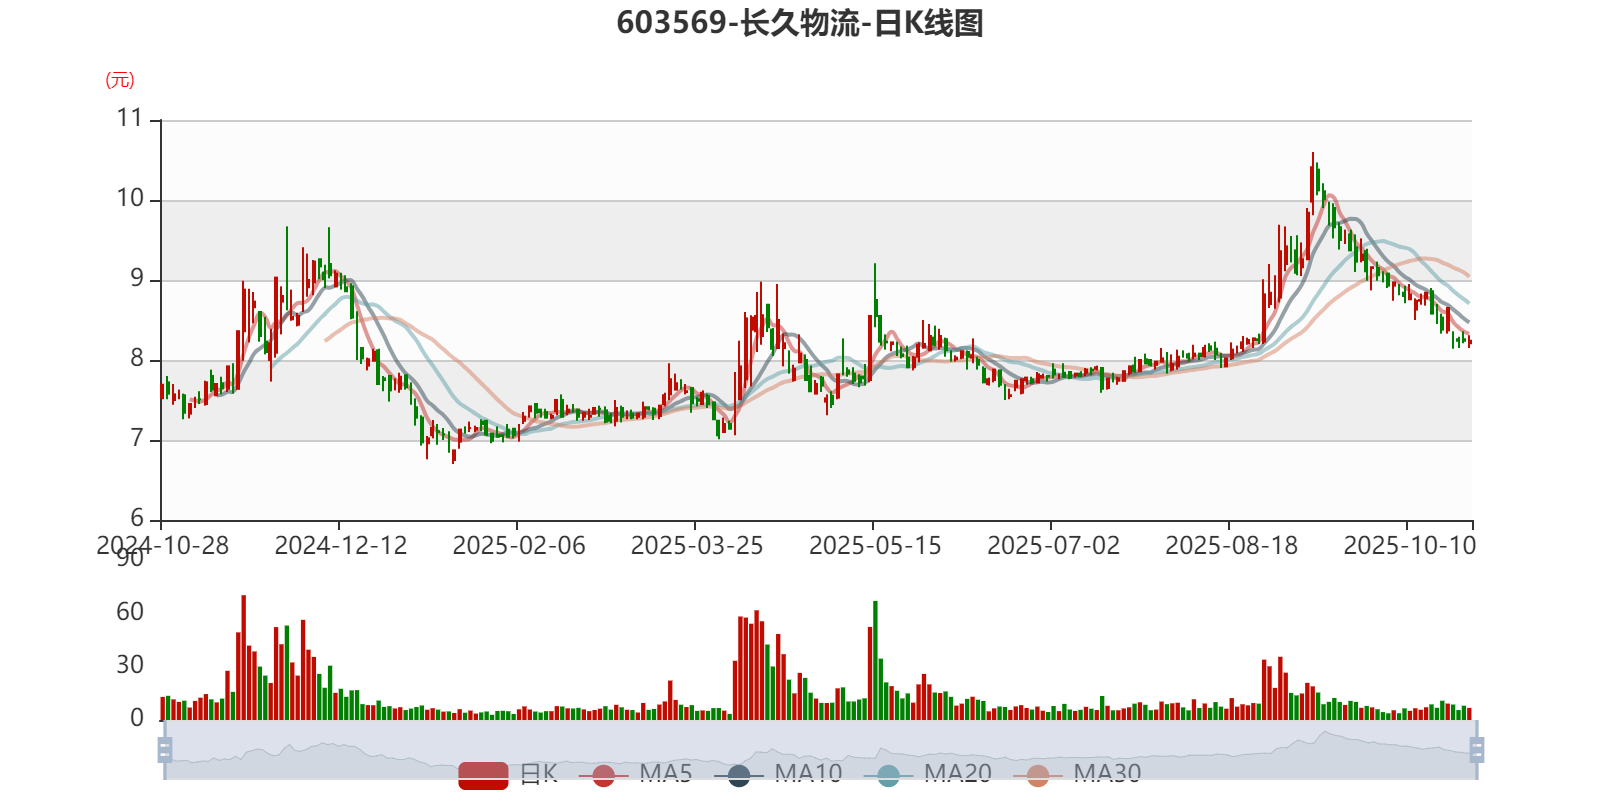Hide the MA10 moving average legend item
The height and width of the screenshot is (800, 1600).
click(x=778, y=774)
